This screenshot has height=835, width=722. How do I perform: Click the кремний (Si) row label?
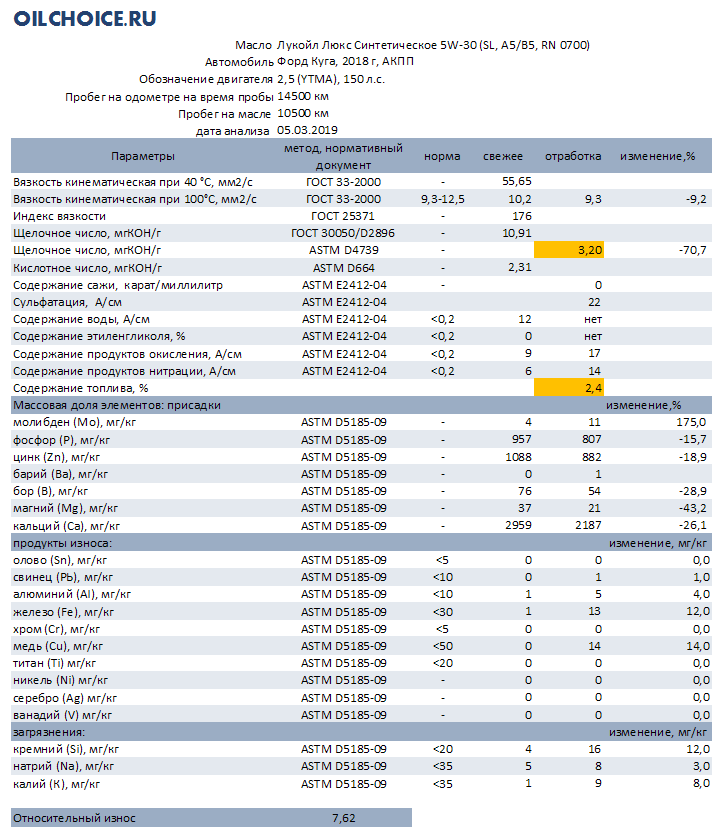click(x=66, y=749)
